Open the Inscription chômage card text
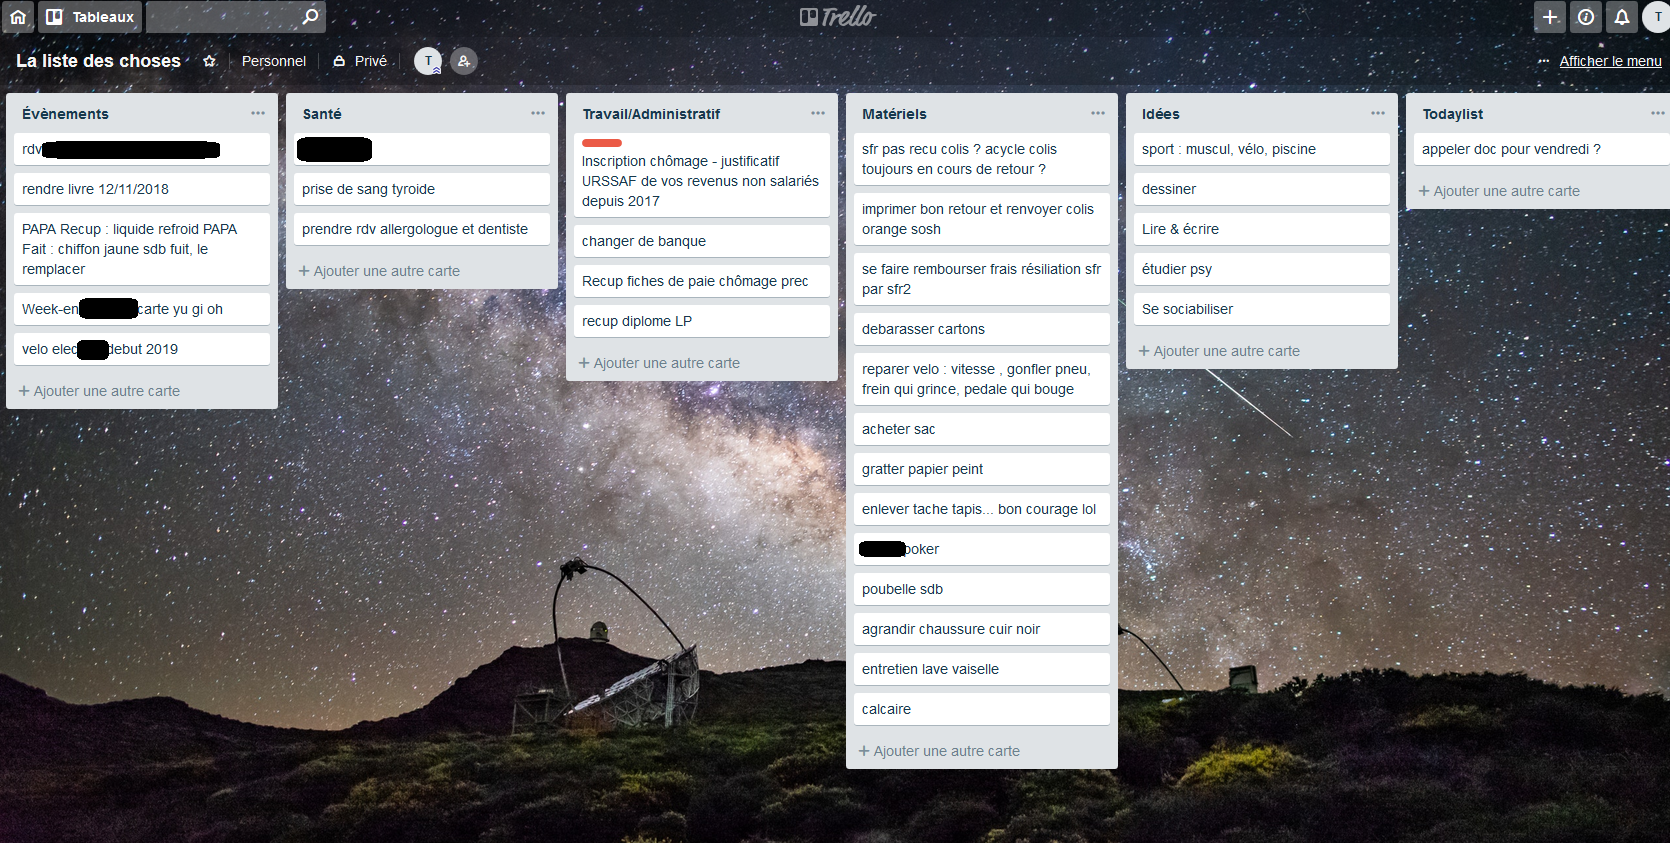1670x843 pixels. (700, 181)
